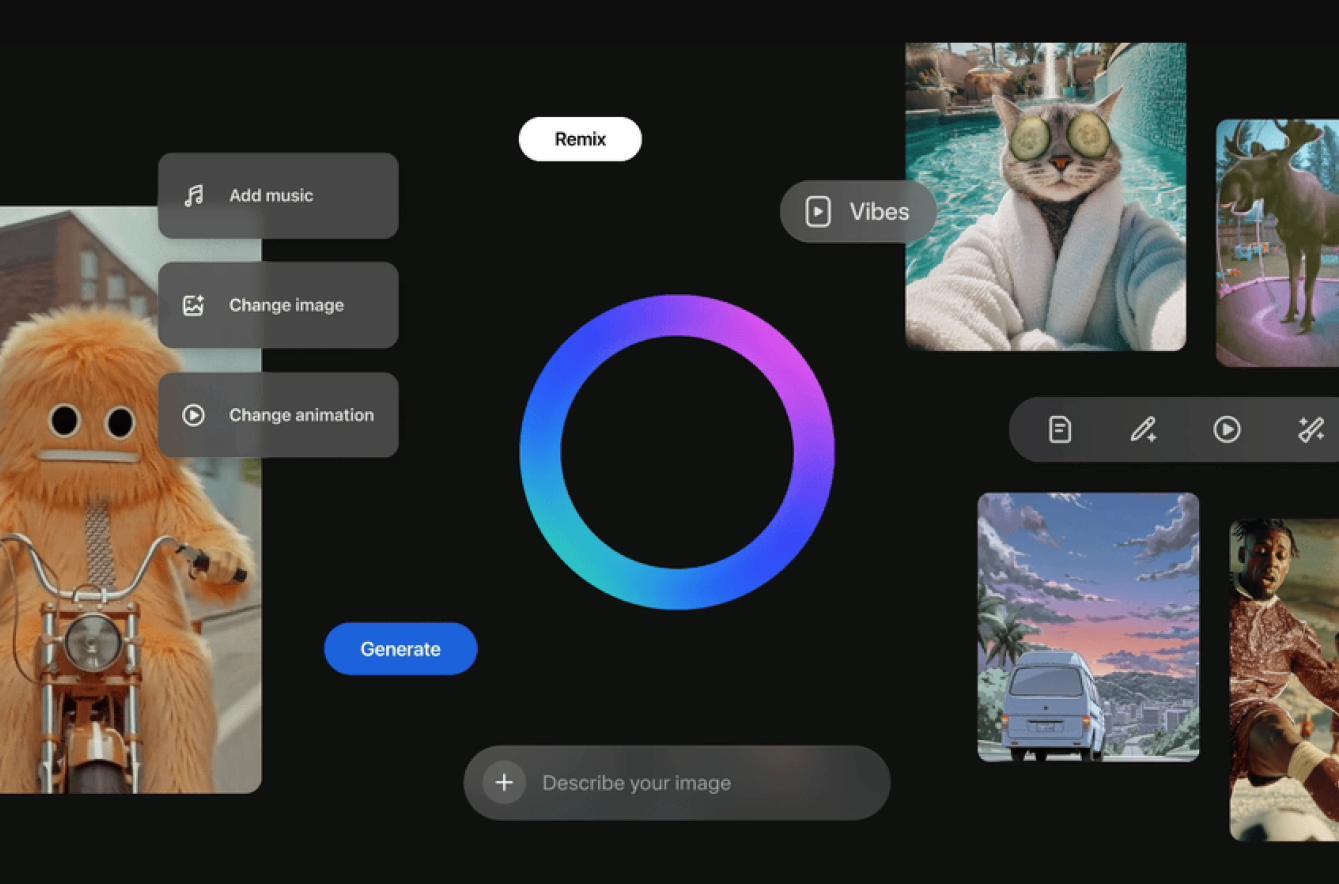
Task: Choose the Change animation option label
Action: coord(301,415)
